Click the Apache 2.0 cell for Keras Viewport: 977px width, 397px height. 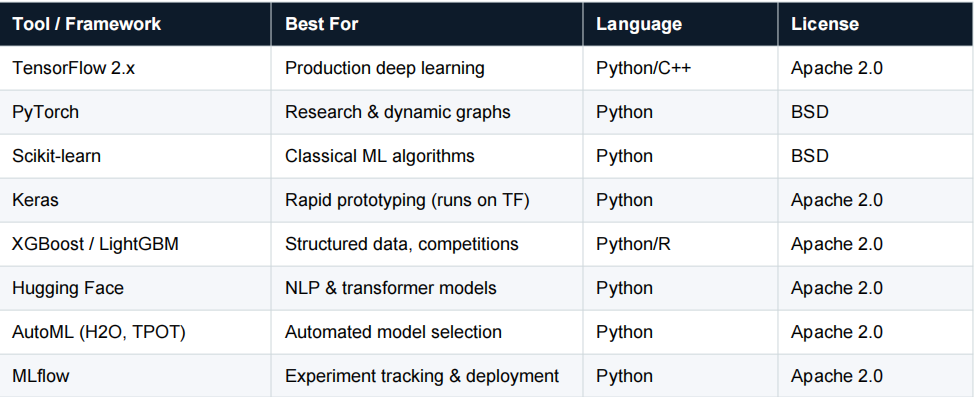click(x=875, y=200)
